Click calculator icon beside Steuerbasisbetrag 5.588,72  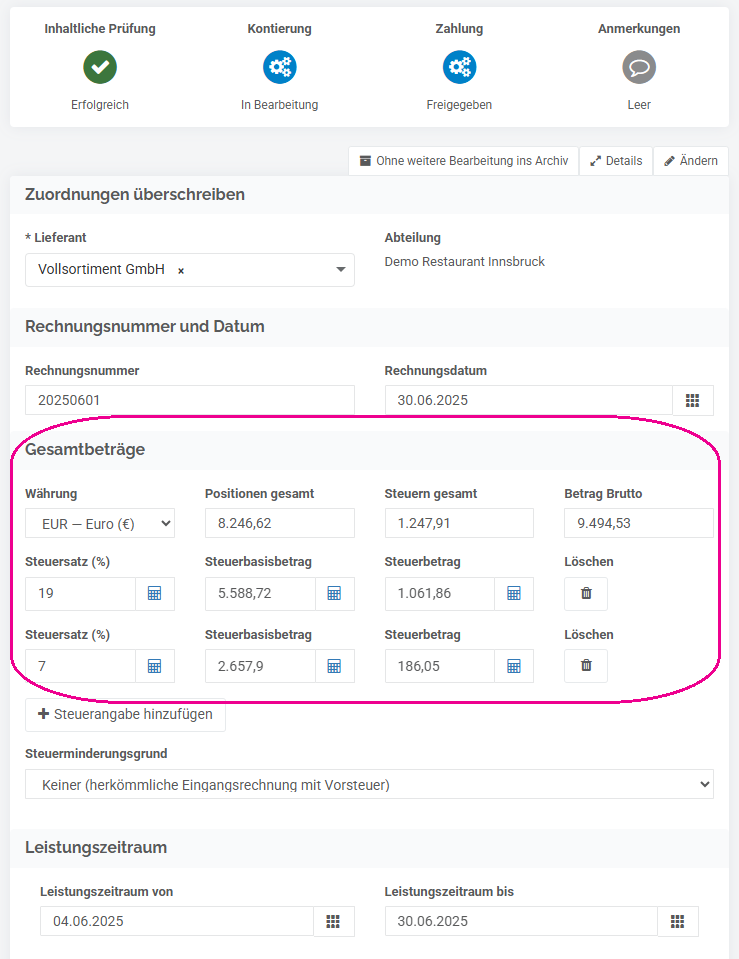click(x=334, y=593)
